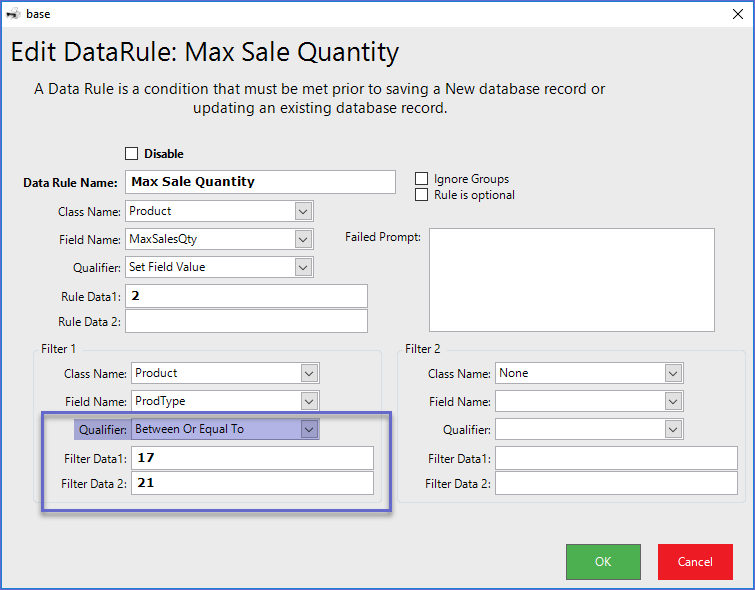Click the Data Rule Name text field
The width and height of the screenshot is (755, 590).
(x=261, y=182)
